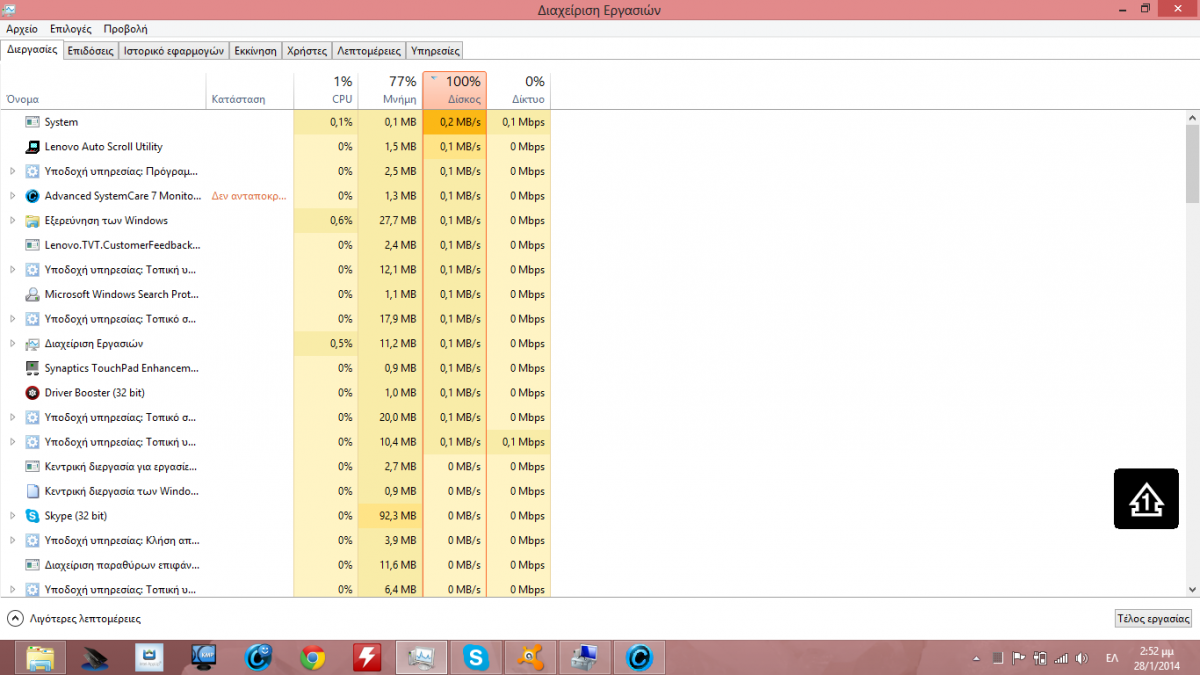
Task: Show hidden system tray icons
Action: pos(976,659)
